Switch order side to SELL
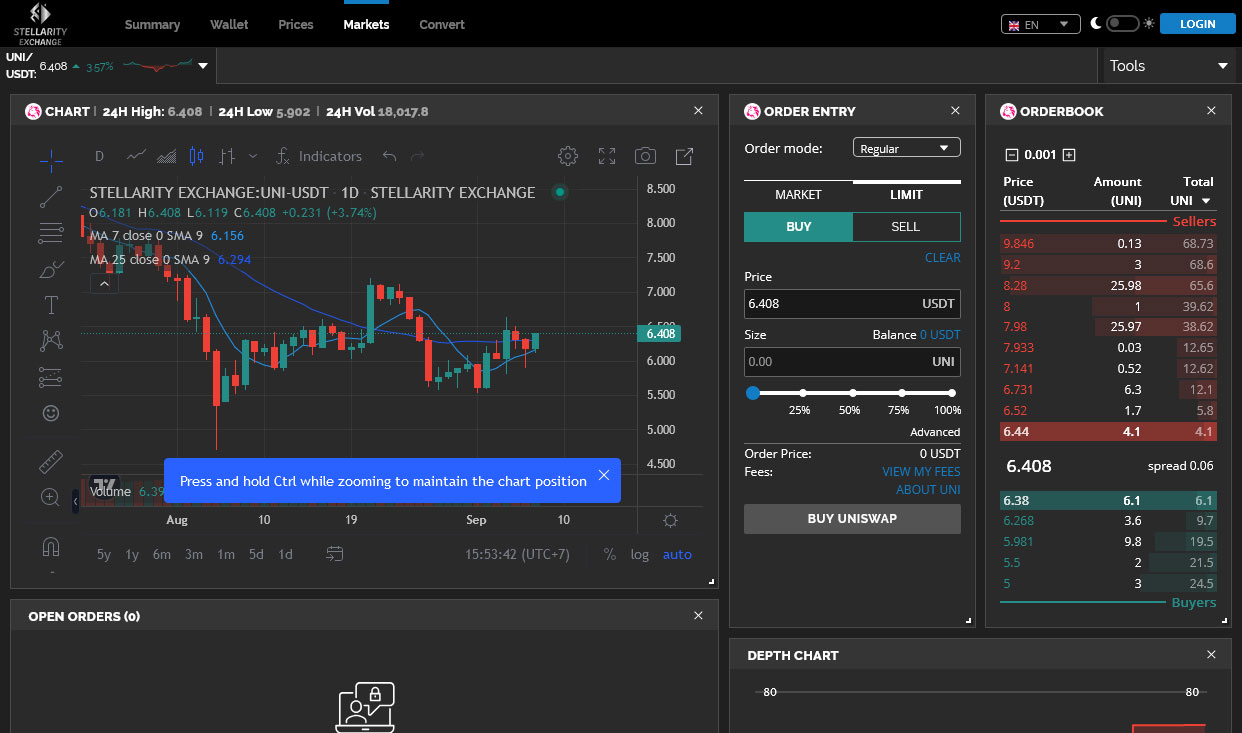The width and height of the screenshot is (1242, 733). click(x=905, y=227)
